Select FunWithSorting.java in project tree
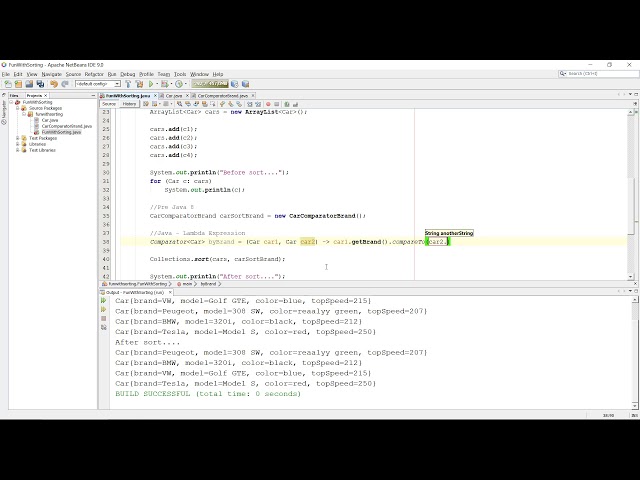 [x=61, y=132]
